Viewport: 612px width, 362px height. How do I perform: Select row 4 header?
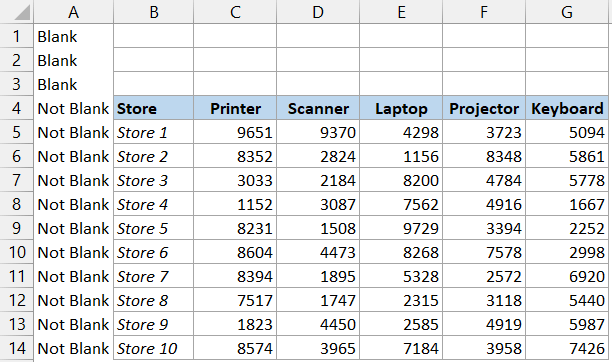(16, 108)
